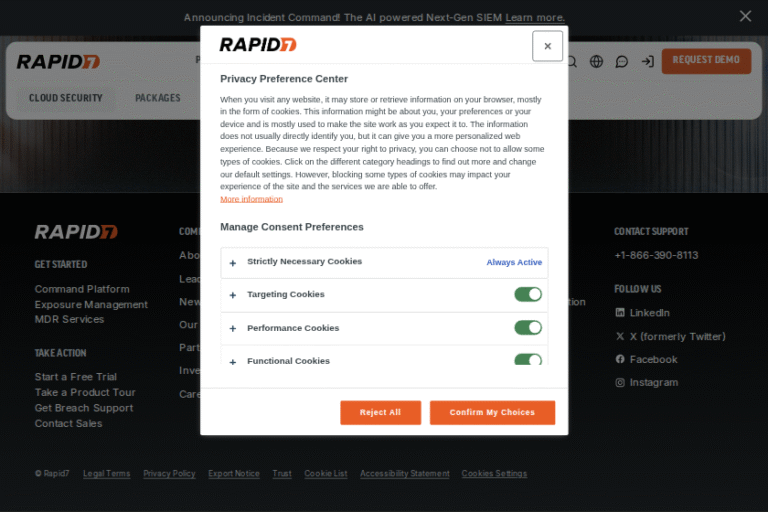Click the Instagram icon in footer
Screen dimensions: 768x512
click(x=620, y=383)
